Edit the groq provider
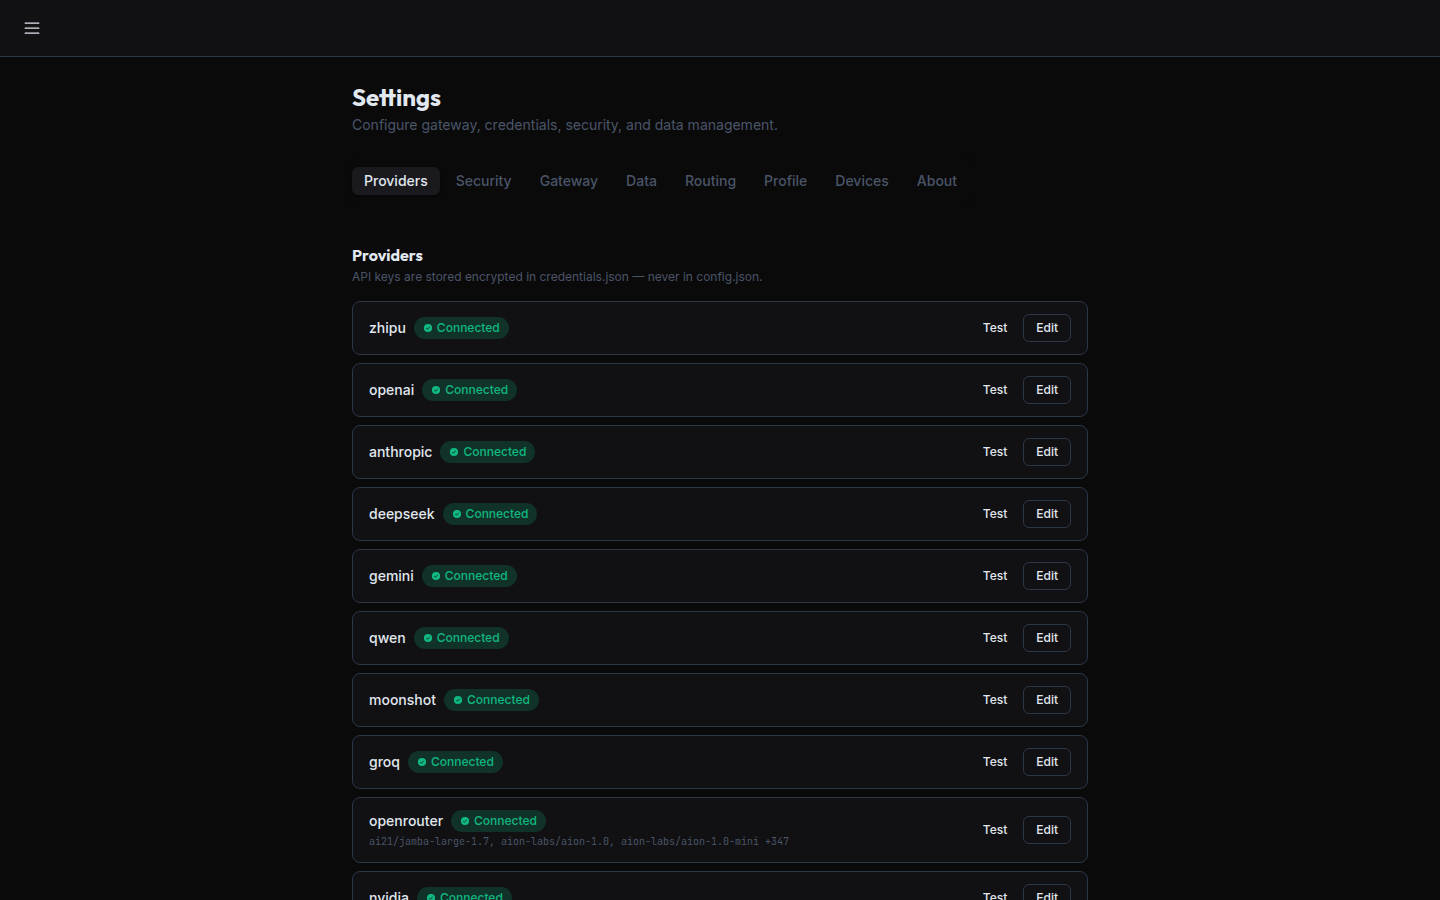1440x900 pixels. (1047, 762)
